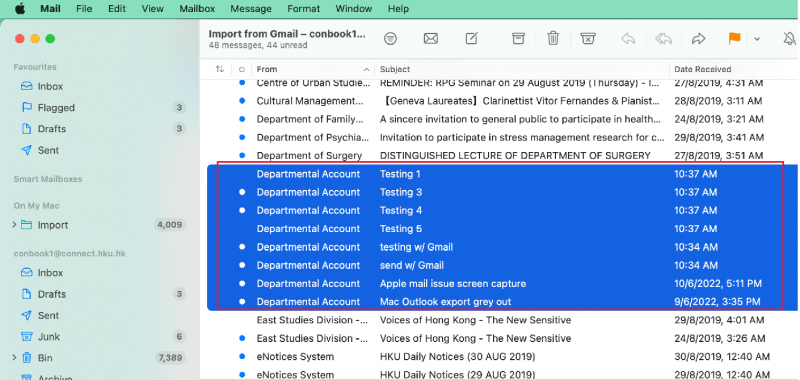Select the testing w/ Gmail message
Viewport: 800px width, 380px height.
502,247
